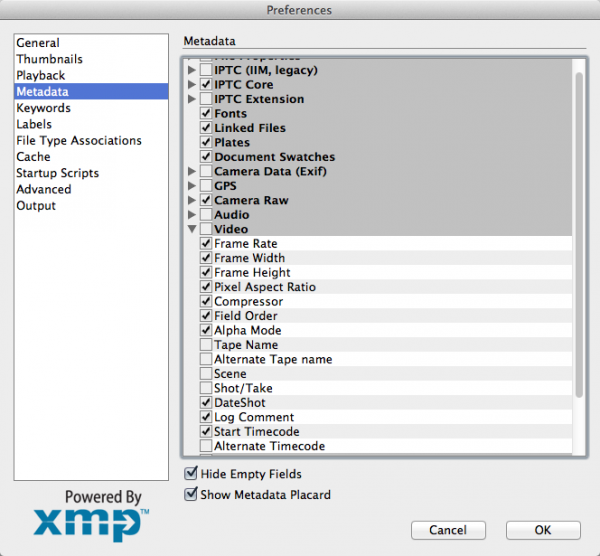Switch to the Cache preferences
This screenshot has height=556, width=600.
(33, 157)
